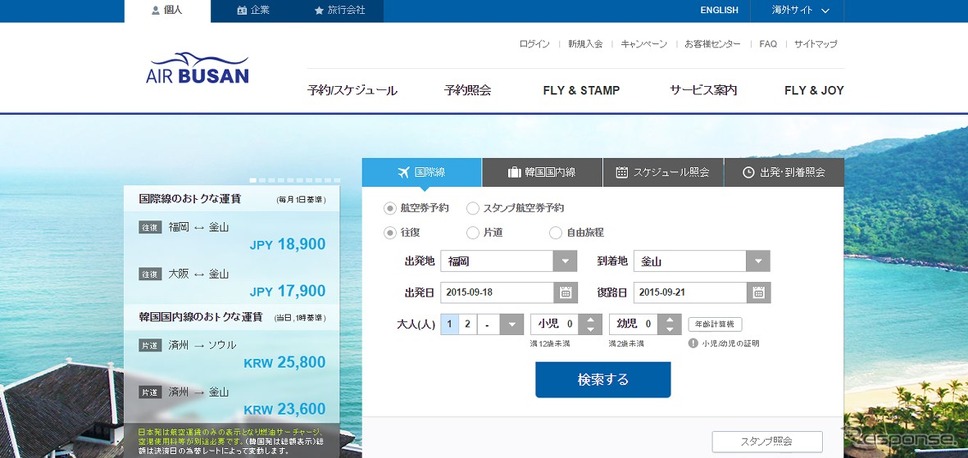Image resolution: width=968 pixels, height=458 pixels.
Task: Click the first banner slide indicator
Action: pyautogui.click(x=252, y=181)
